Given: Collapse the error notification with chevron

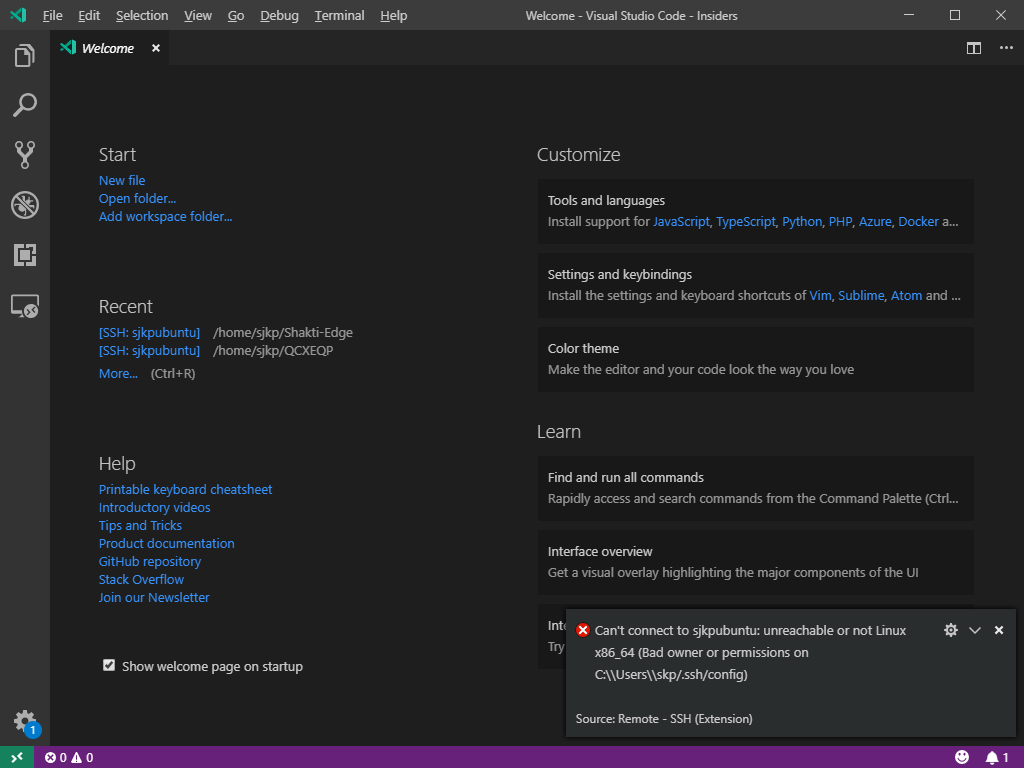Looking at the screenshot, I should pos(975,630).
